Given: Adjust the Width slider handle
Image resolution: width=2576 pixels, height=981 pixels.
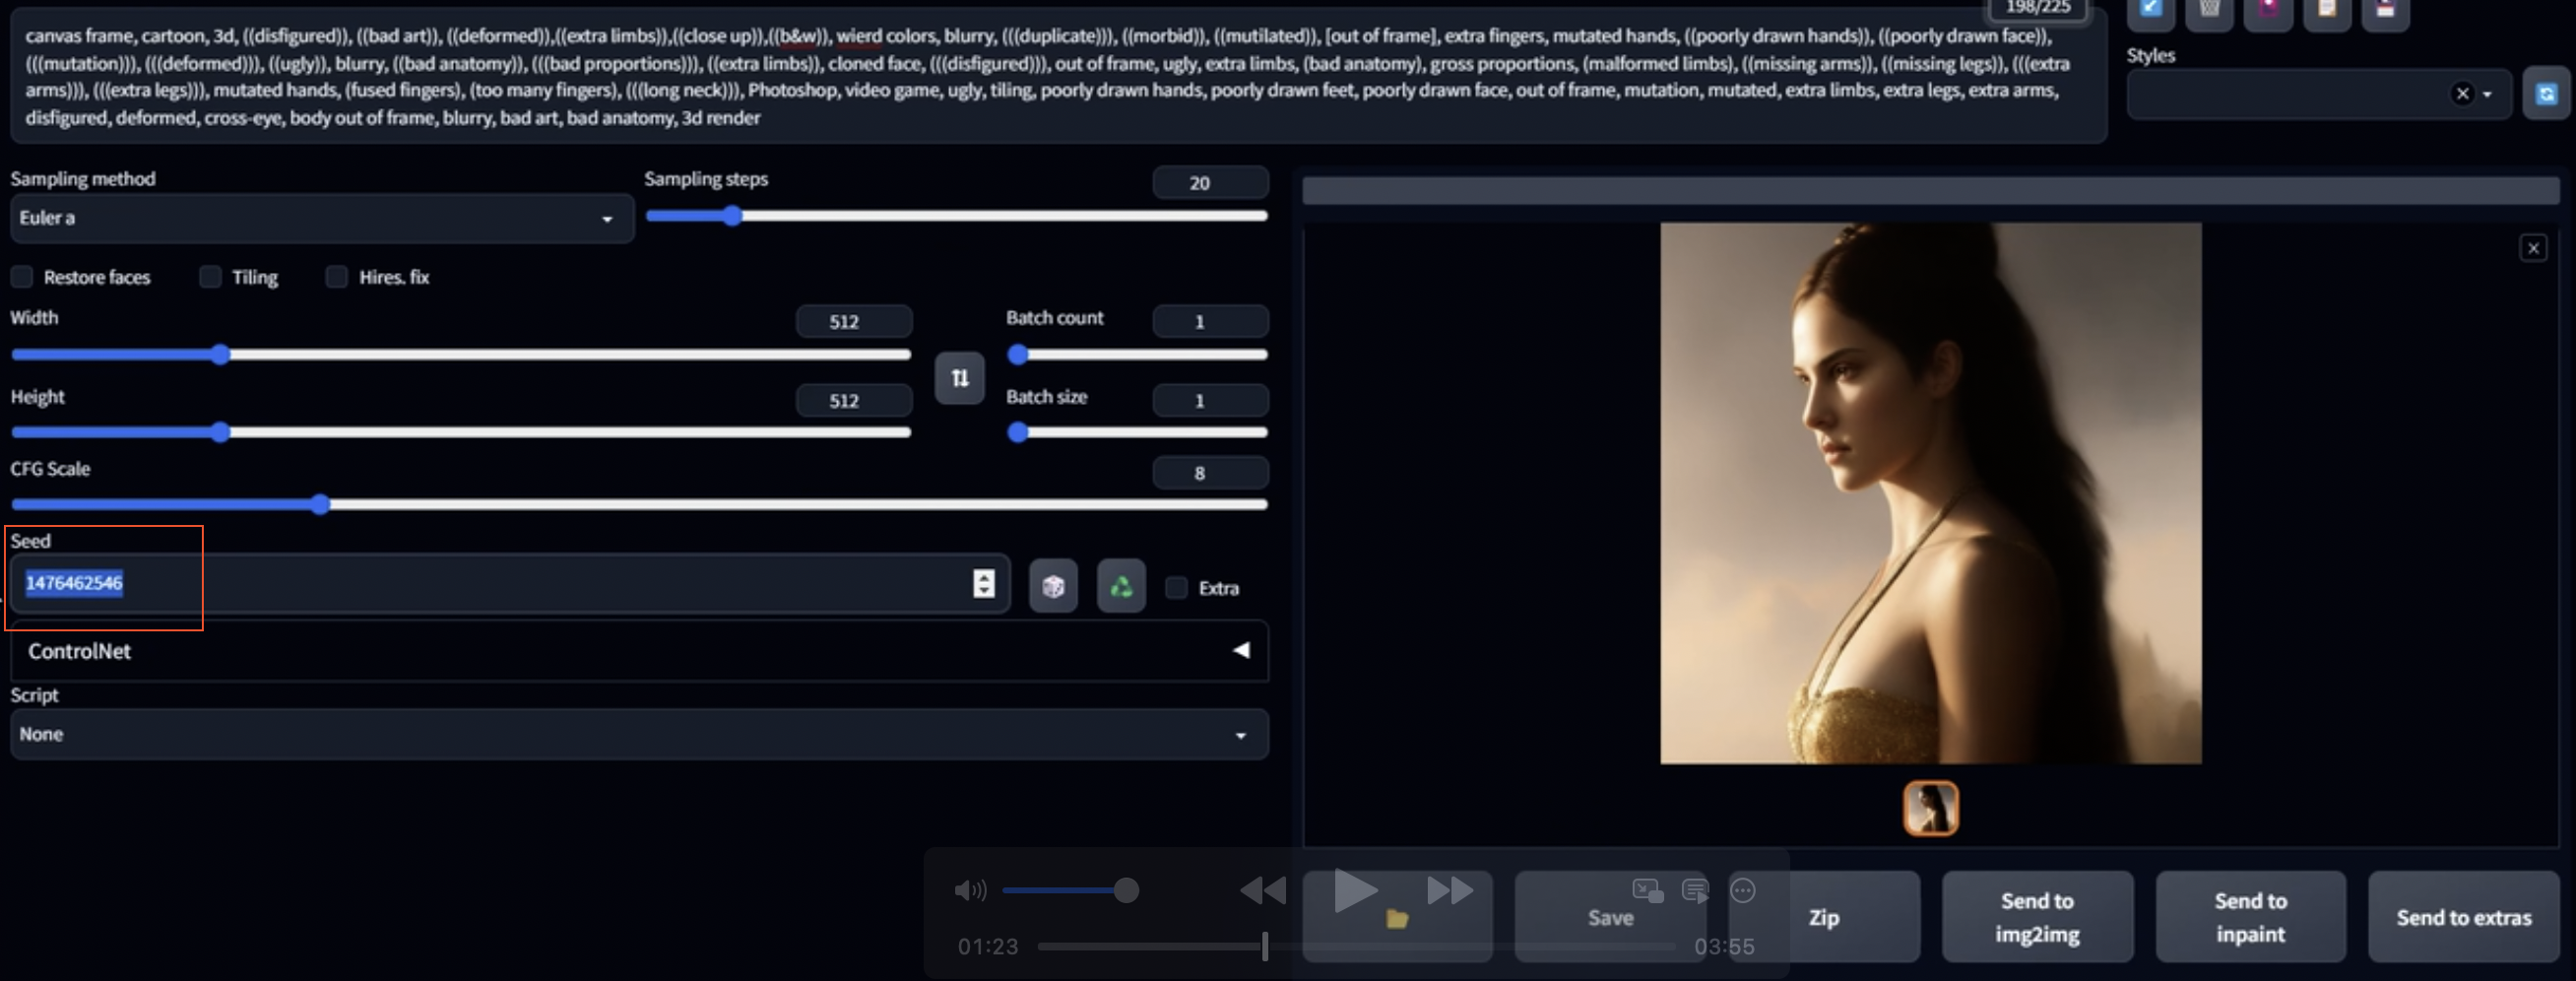Looking at the screenshot, I should (x=220, y=355).
